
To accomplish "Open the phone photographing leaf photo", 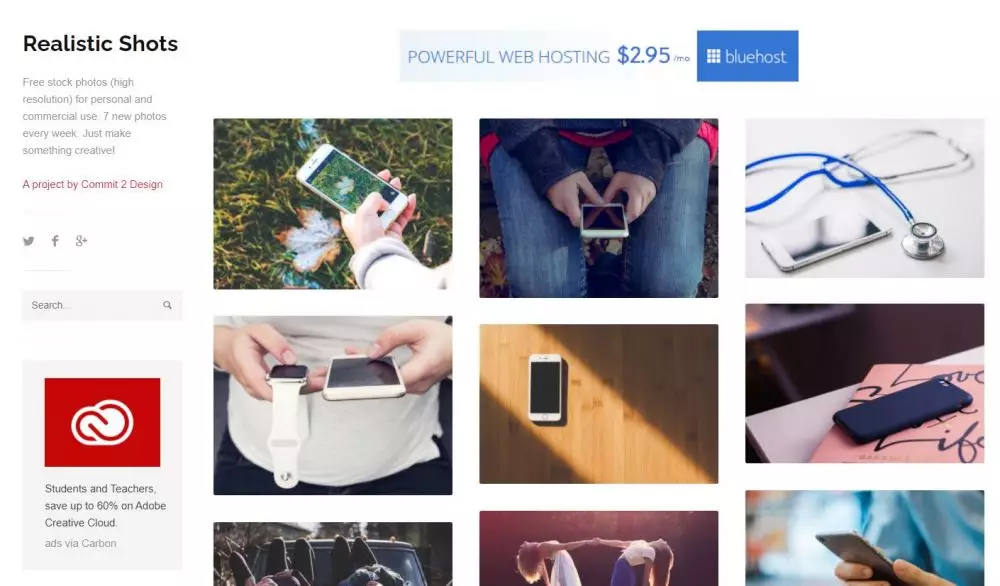I will [x=333, y=204].
